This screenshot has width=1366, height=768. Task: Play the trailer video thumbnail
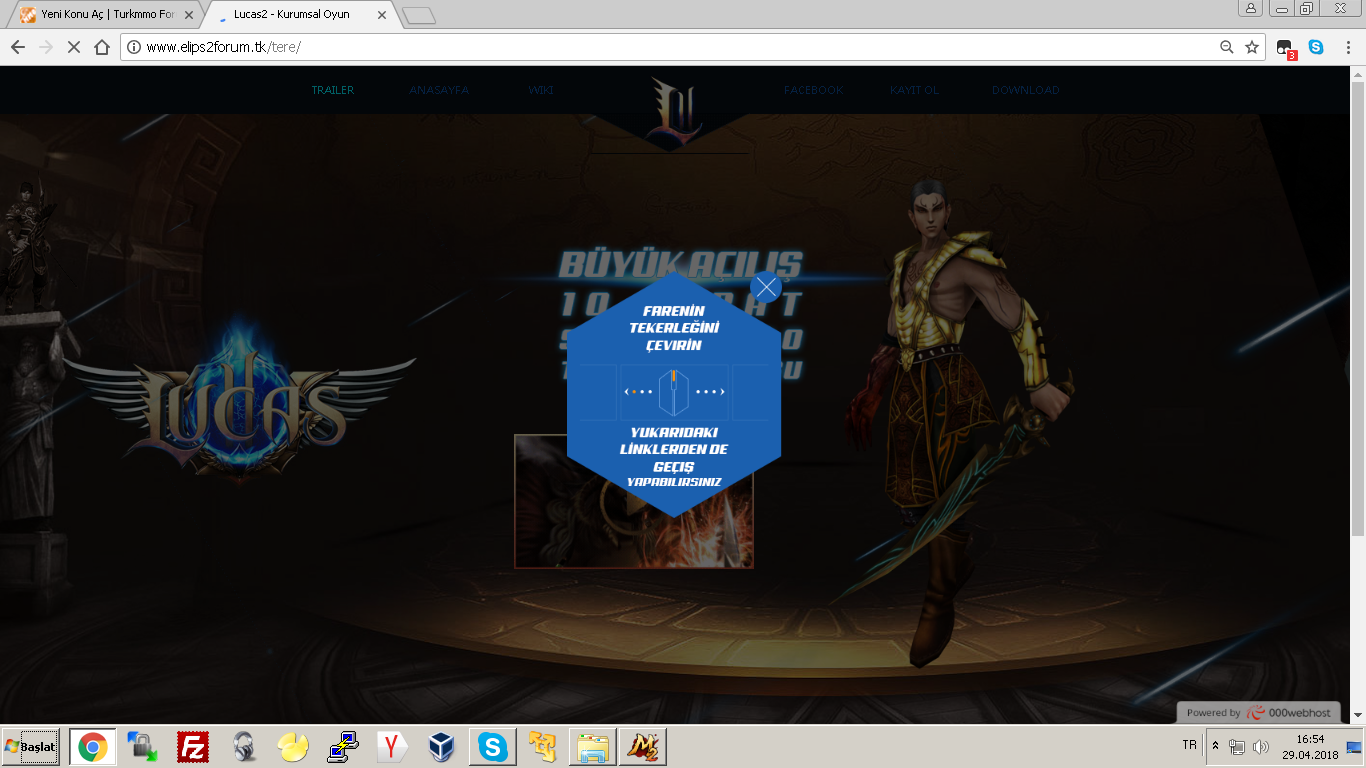[634, 502]
